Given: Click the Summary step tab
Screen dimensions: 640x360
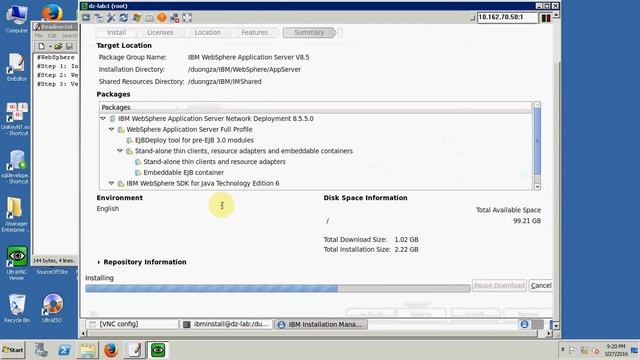Looking at the screenshot, I should pyautogui.click(x=309, y=32).
